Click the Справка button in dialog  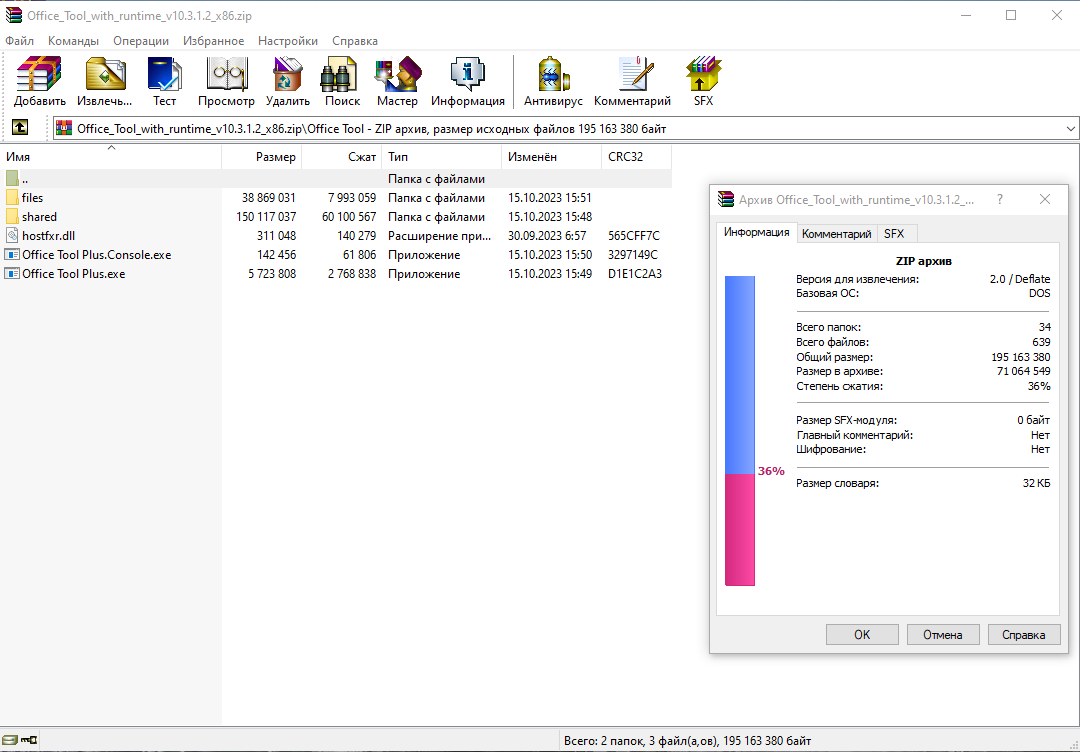[x=1024, y=634]
